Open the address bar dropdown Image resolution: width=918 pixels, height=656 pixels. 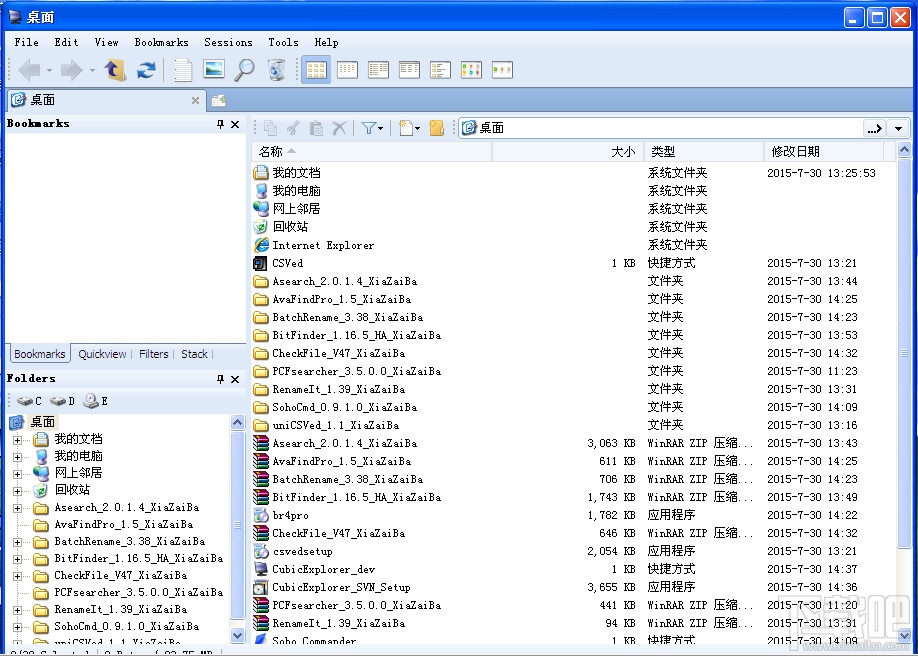[898, 128]
